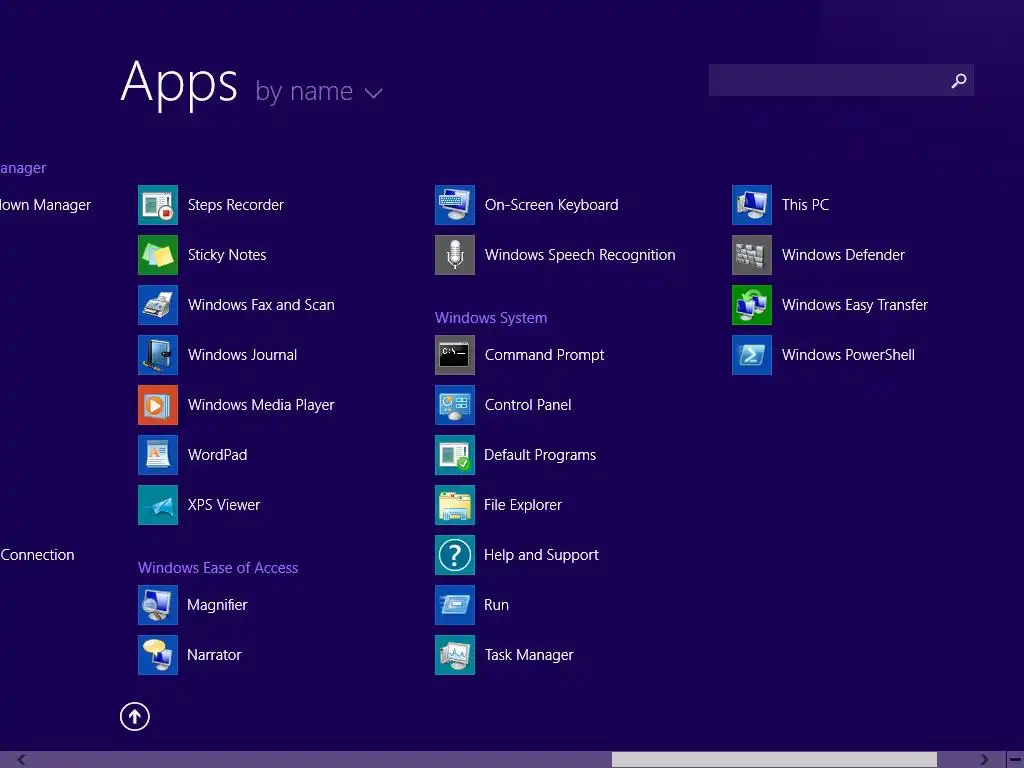Click the 'Command Prompt' text
Viewport: 1024px width, 768px height.
(x=545, y=355)
